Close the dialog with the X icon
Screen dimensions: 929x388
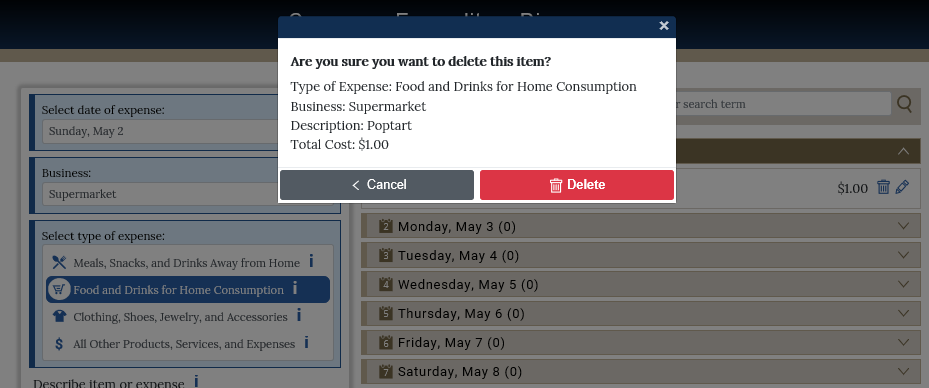pyautogui.click(x=664, y=25)
